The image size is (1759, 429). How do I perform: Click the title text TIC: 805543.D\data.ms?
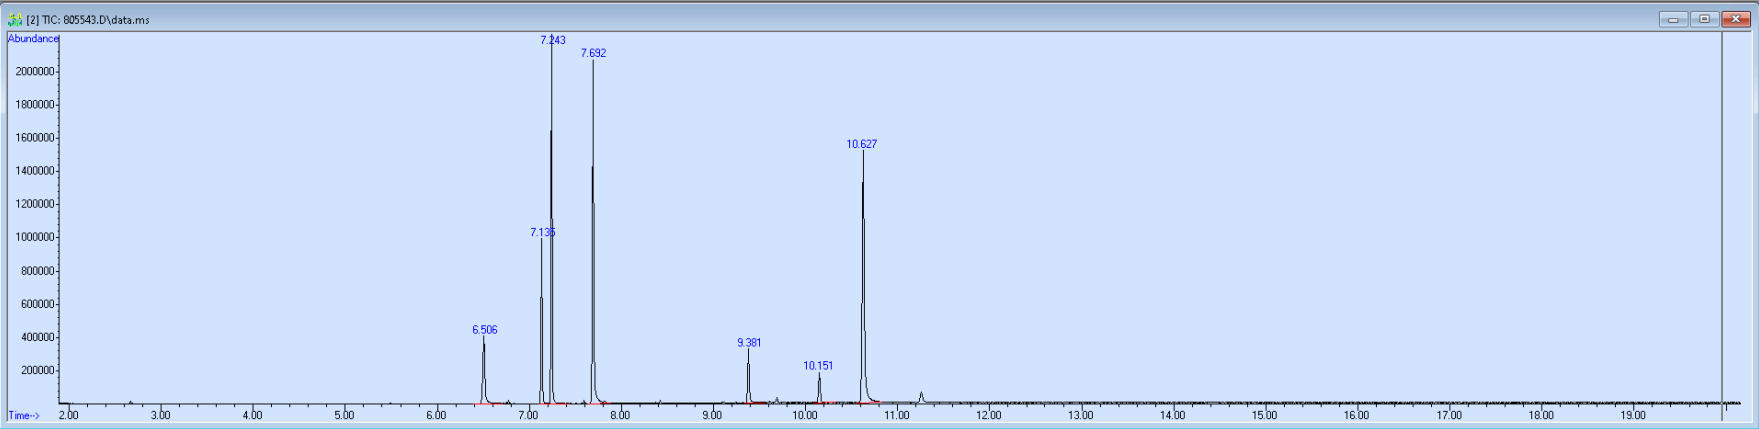point(96,20)
